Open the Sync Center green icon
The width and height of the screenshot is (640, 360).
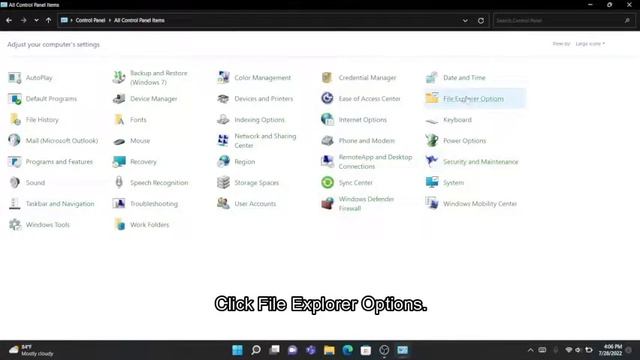tap(327, 182)
